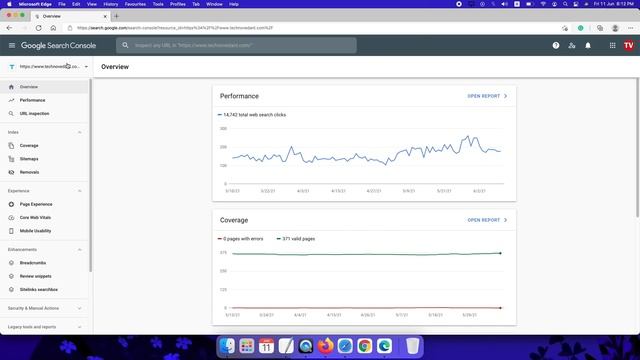Image resolution: width=640 pixels, height=360 pixels.
Task: Open the Edge Collections icon
Action: [x=600, y=28]
